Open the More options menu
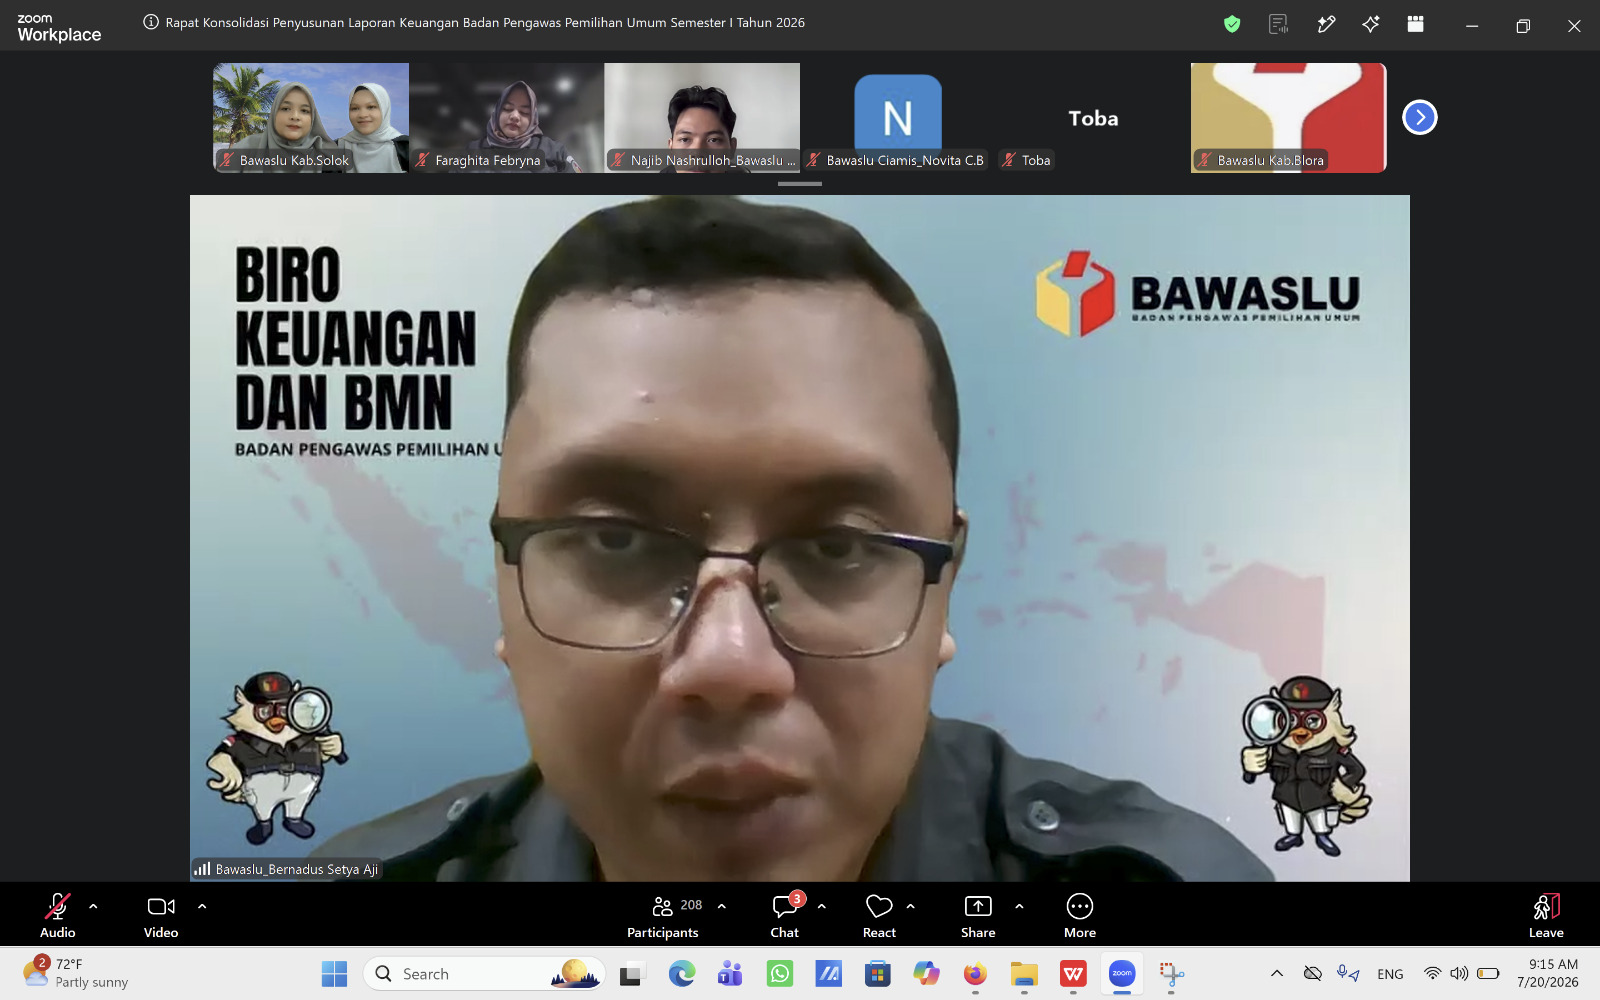Image resolution: width=1600 pixels, height=1000 pixels. click(1080, 915)
